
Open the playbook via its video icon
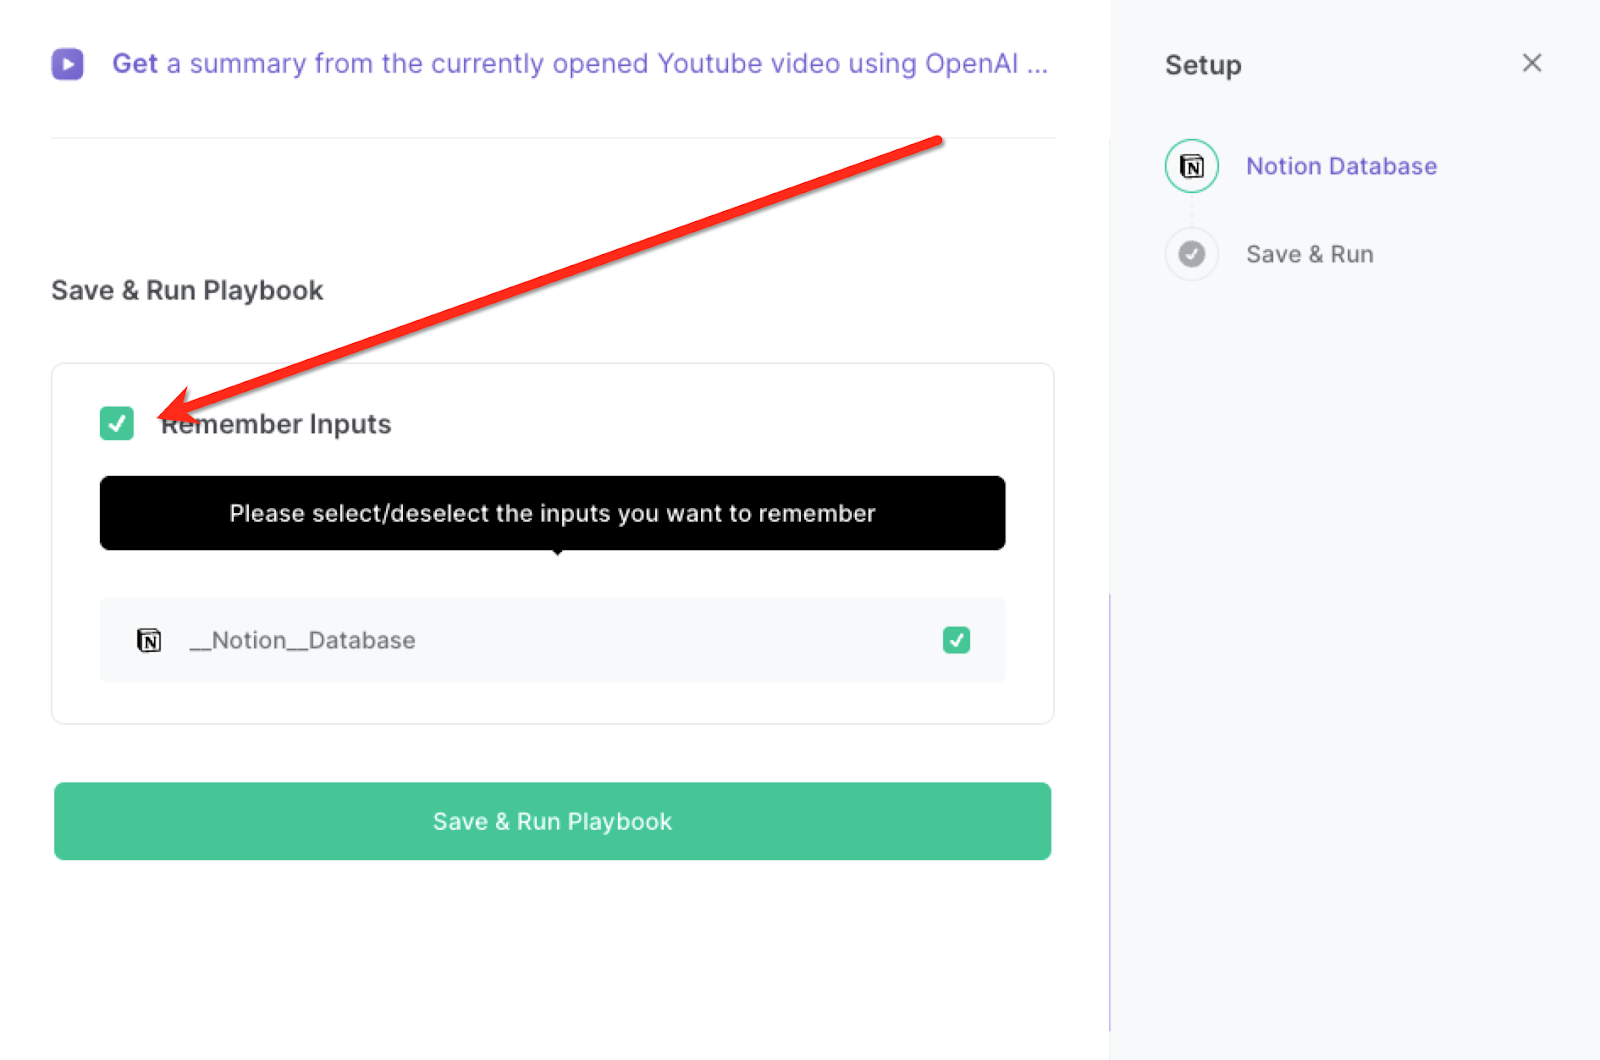pyautogui.click(x=67, y=63)
